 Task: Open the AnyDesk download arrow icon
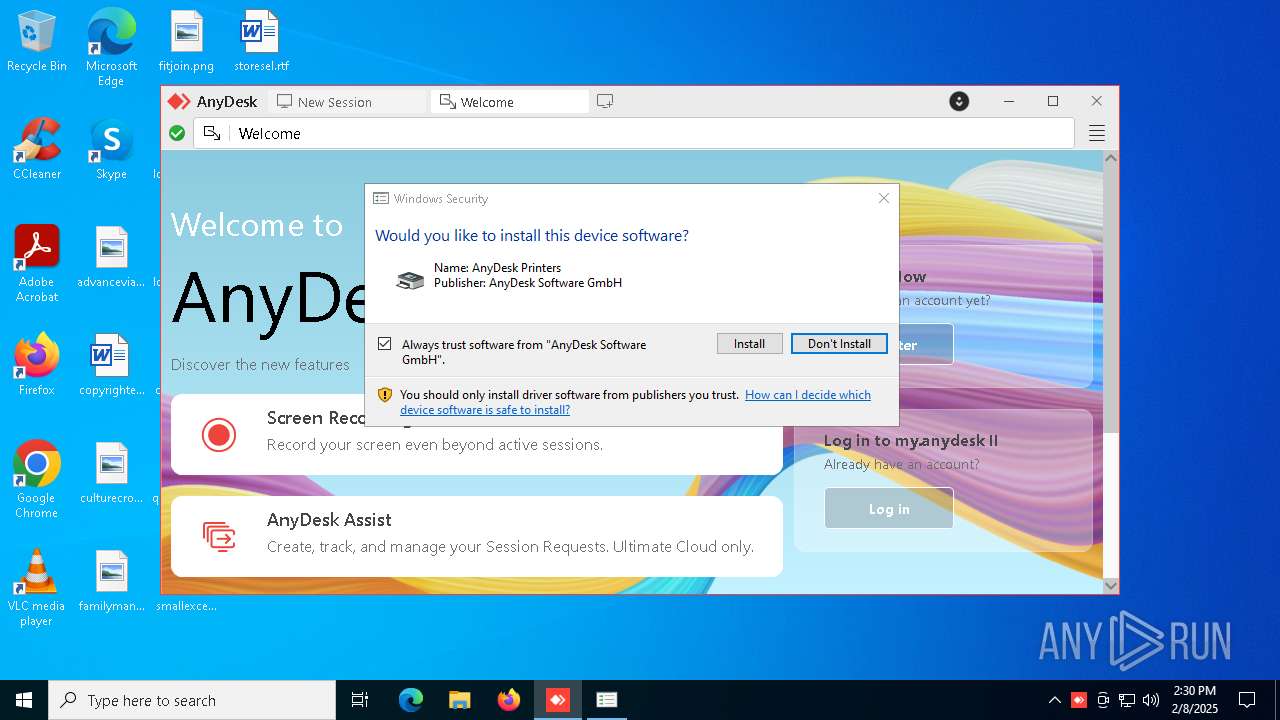(959, 101)
